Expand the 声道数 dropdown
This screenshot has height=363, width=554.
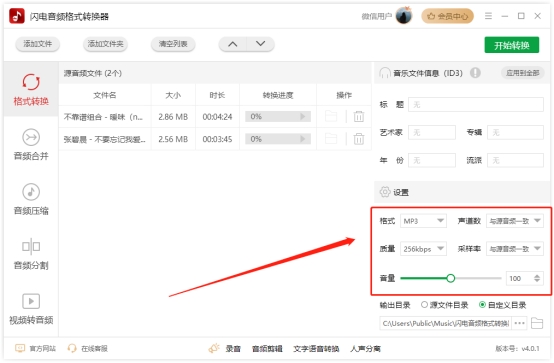(x=515, y=221)
